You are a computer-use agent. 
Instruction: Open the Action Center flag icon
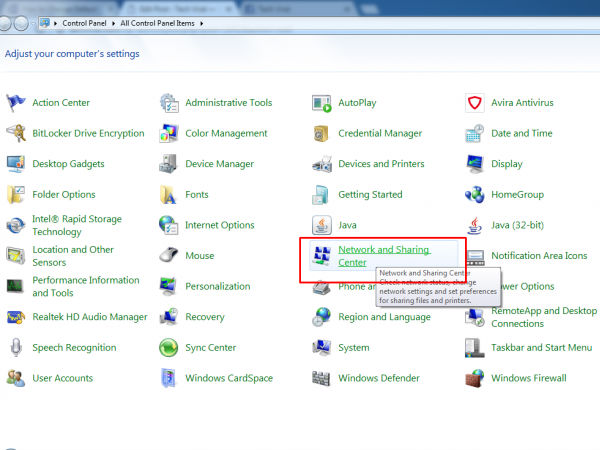point(15,103)
